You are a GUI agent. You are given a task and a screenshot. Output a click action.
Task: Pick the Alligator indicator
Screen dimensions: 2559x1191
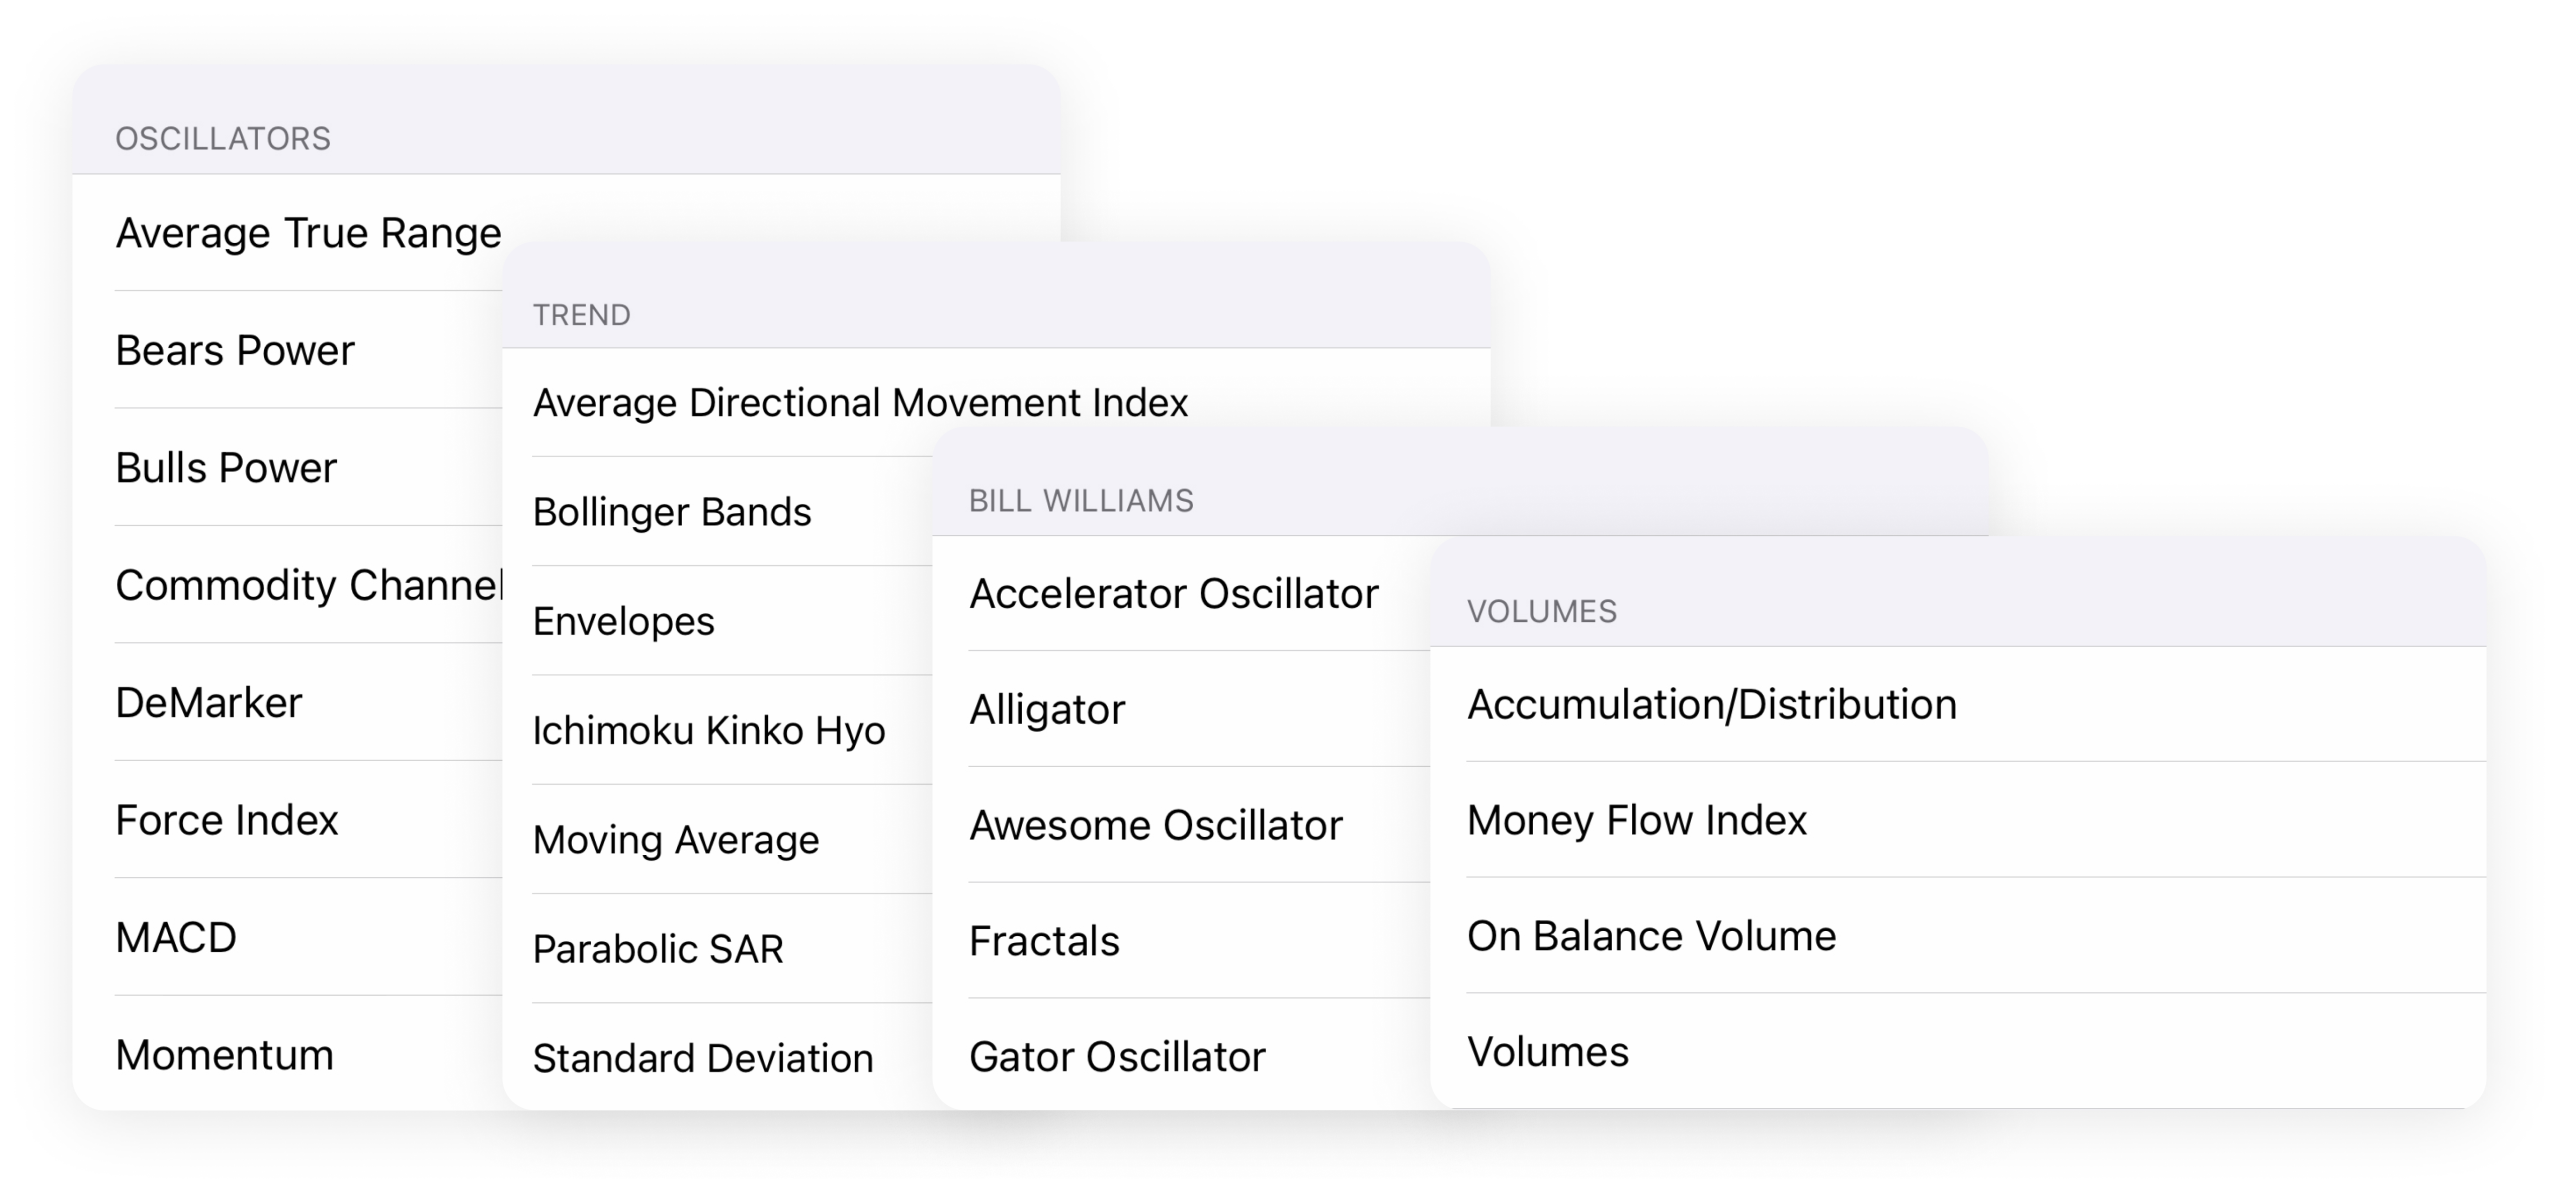coord(1047,710)
